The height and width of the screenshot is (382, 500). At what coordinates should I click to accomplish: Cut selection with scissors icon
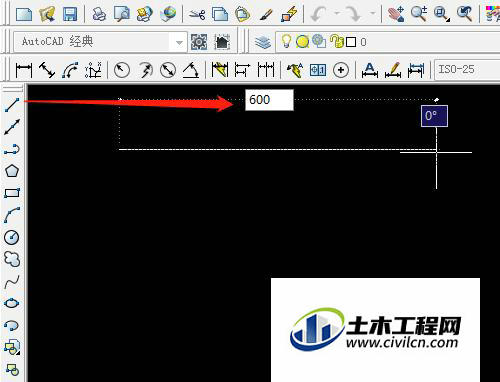point(197,14)
